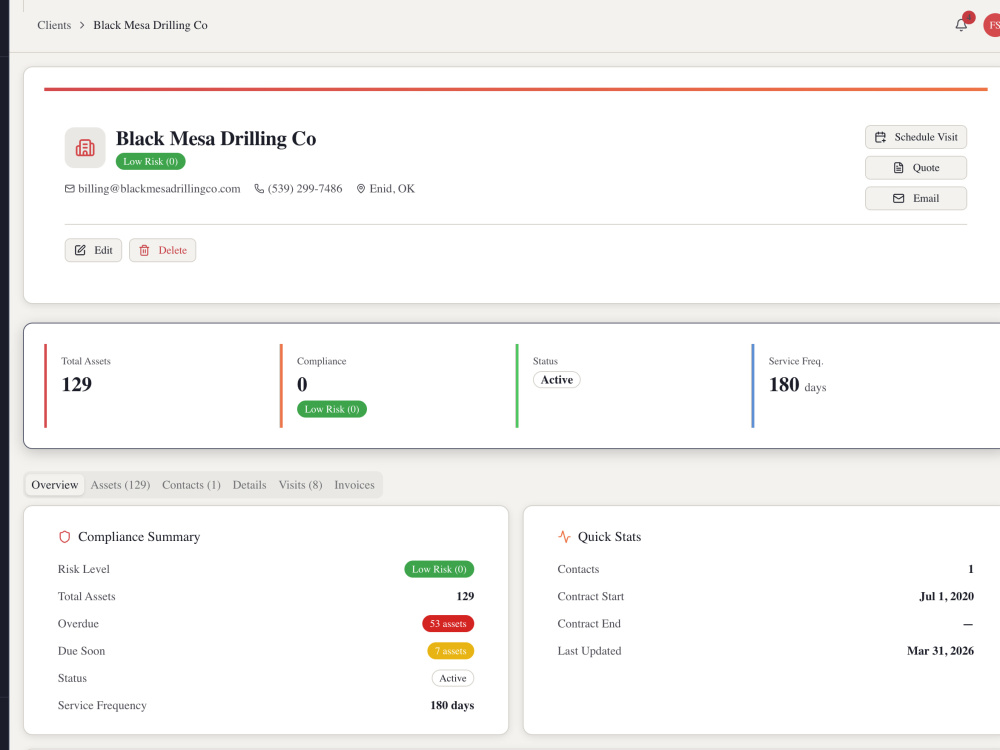This screenshot has height=750, width=1000.
Task: Switch to Assets (129) tab
Action: tap(121, 485)
